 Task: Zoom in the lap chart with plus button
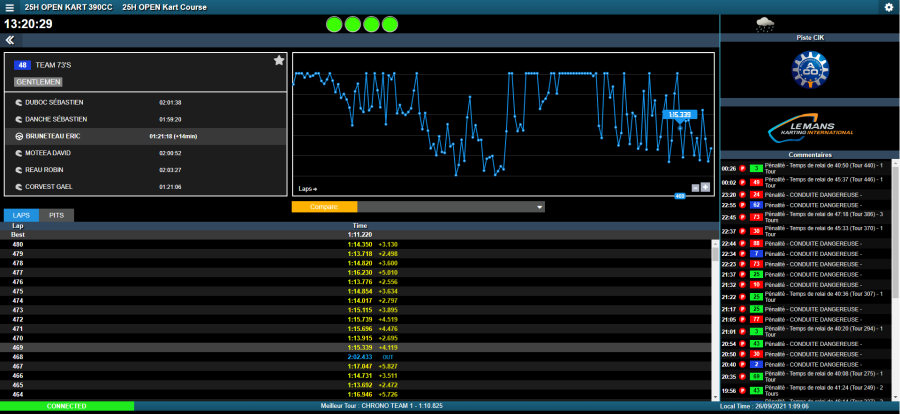(x=705, y=187)
